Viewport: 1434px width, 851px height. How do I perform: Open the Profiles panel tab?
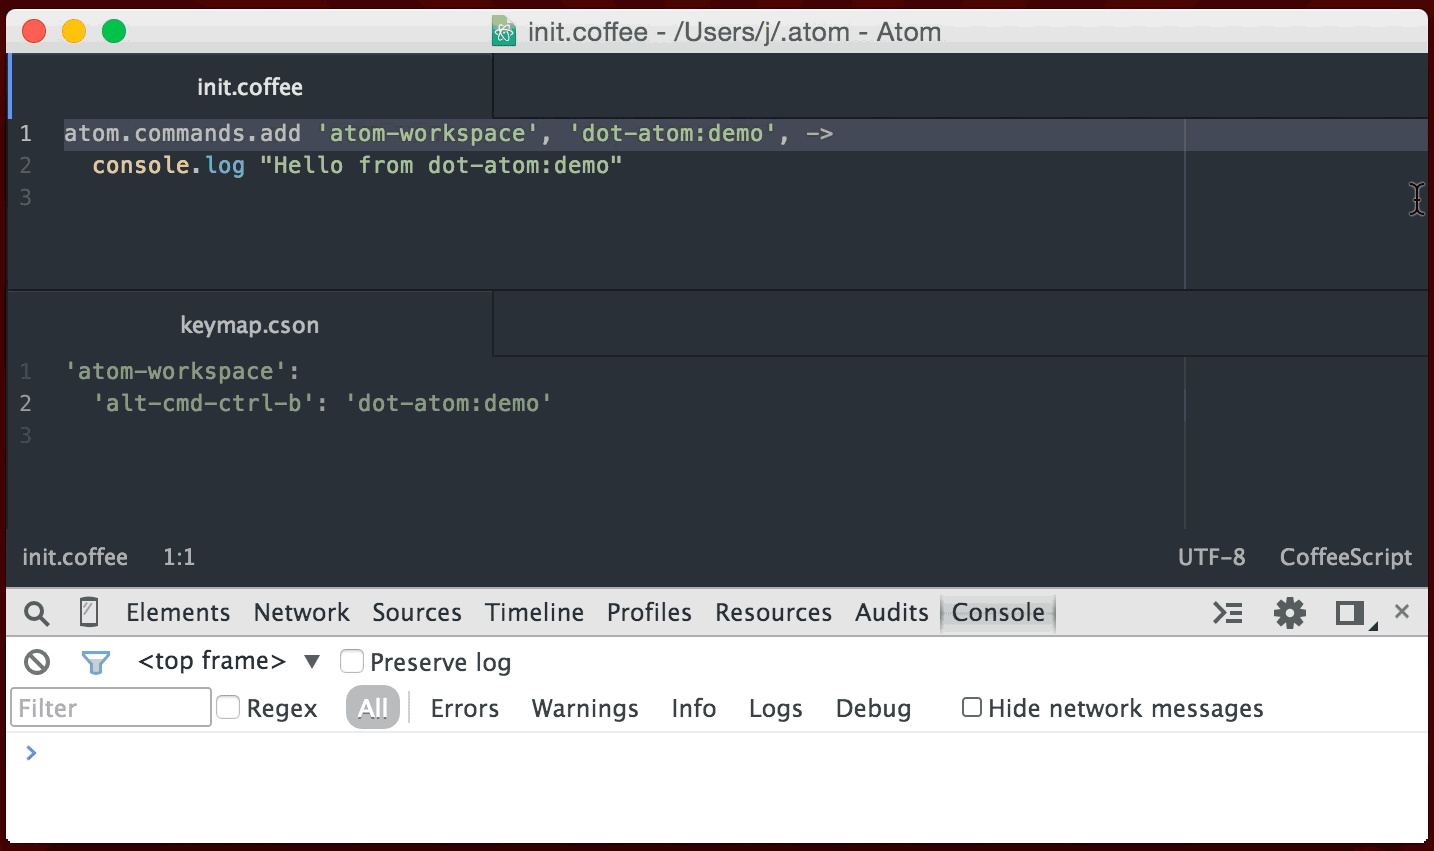tap(649, 612)
